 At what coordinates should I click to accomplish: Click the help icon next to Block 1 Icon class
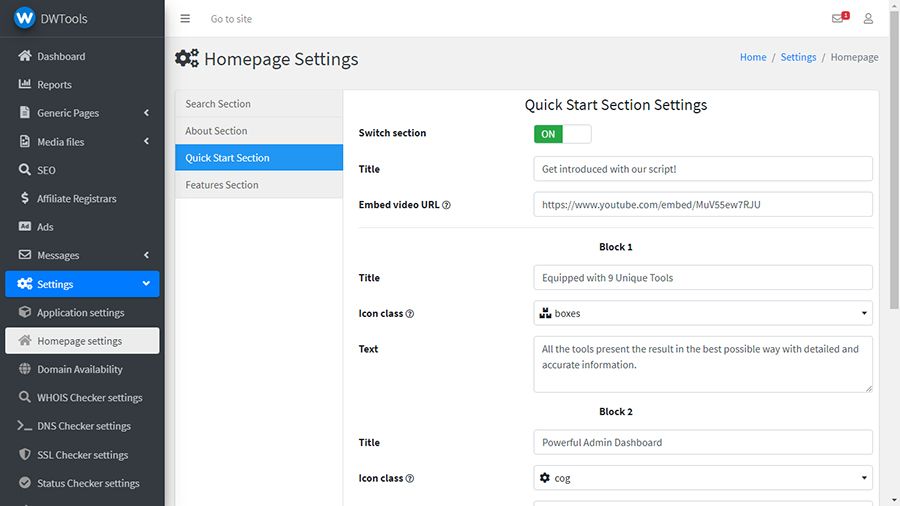tap(410, 314)
